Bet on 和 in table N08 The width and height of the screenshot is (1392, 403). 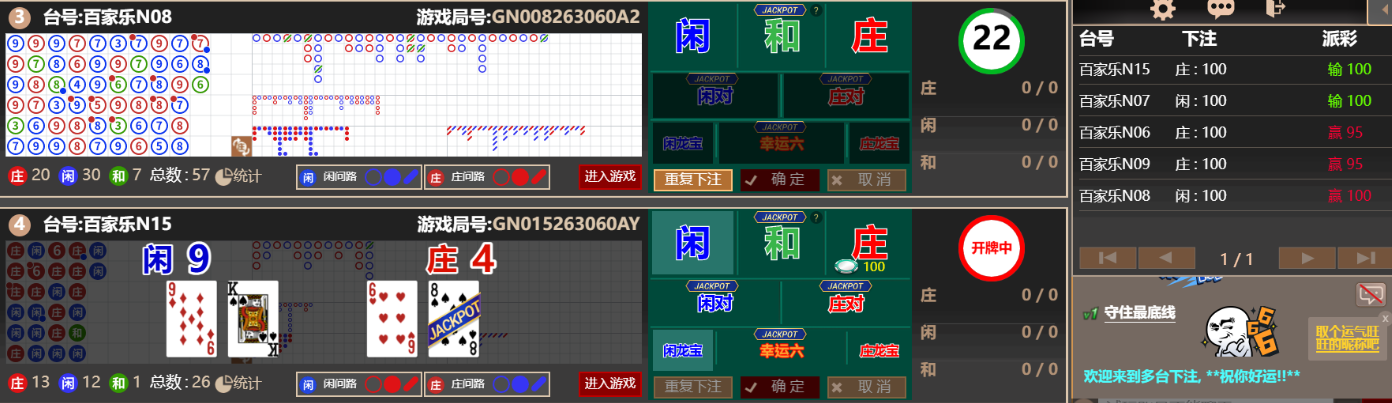(x=781, y=36)
